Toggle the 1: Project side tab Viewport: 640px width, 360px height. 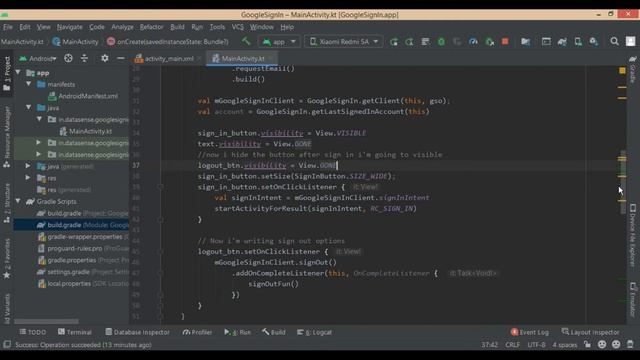(x=7, y=73)
